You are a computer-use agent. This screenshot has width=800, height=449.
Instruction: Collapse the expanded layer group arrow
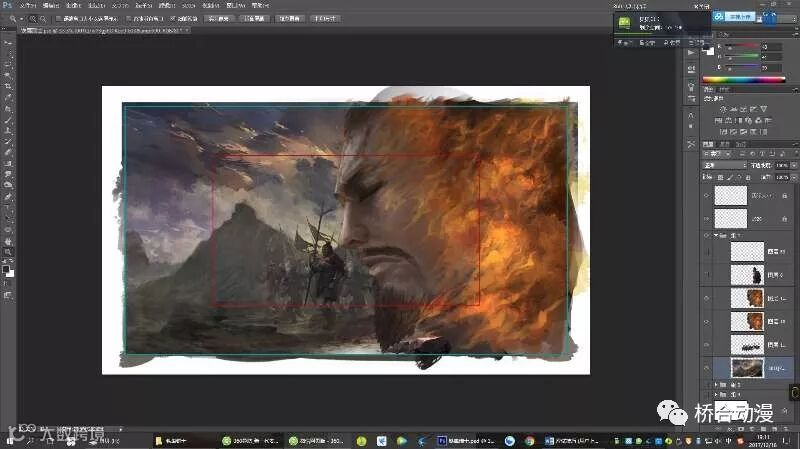[x=715, y=235]
